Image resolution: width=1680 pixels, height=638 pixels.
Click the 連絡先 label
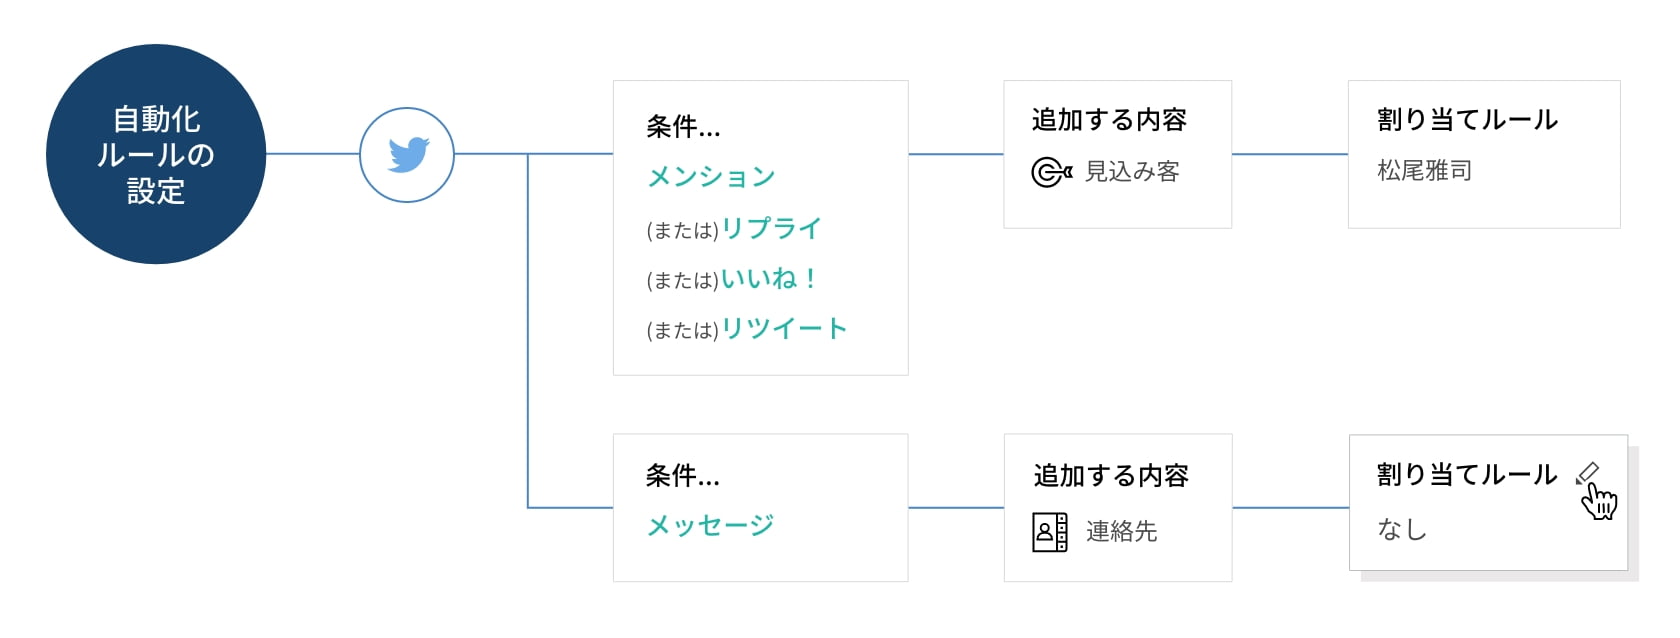click(x=1121, y=532)
